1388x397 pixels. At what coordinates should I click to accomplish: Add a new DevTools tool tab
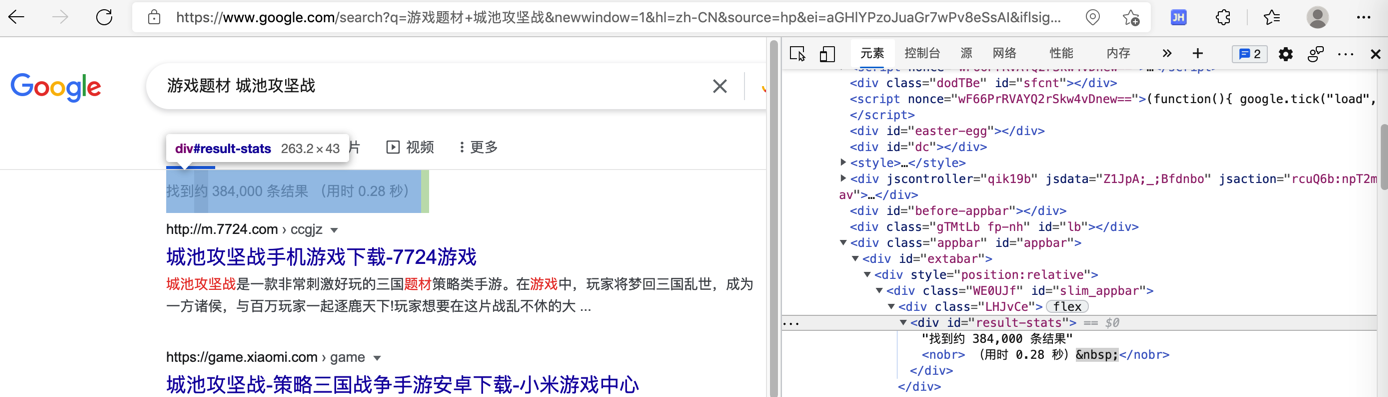(1198, 54)
